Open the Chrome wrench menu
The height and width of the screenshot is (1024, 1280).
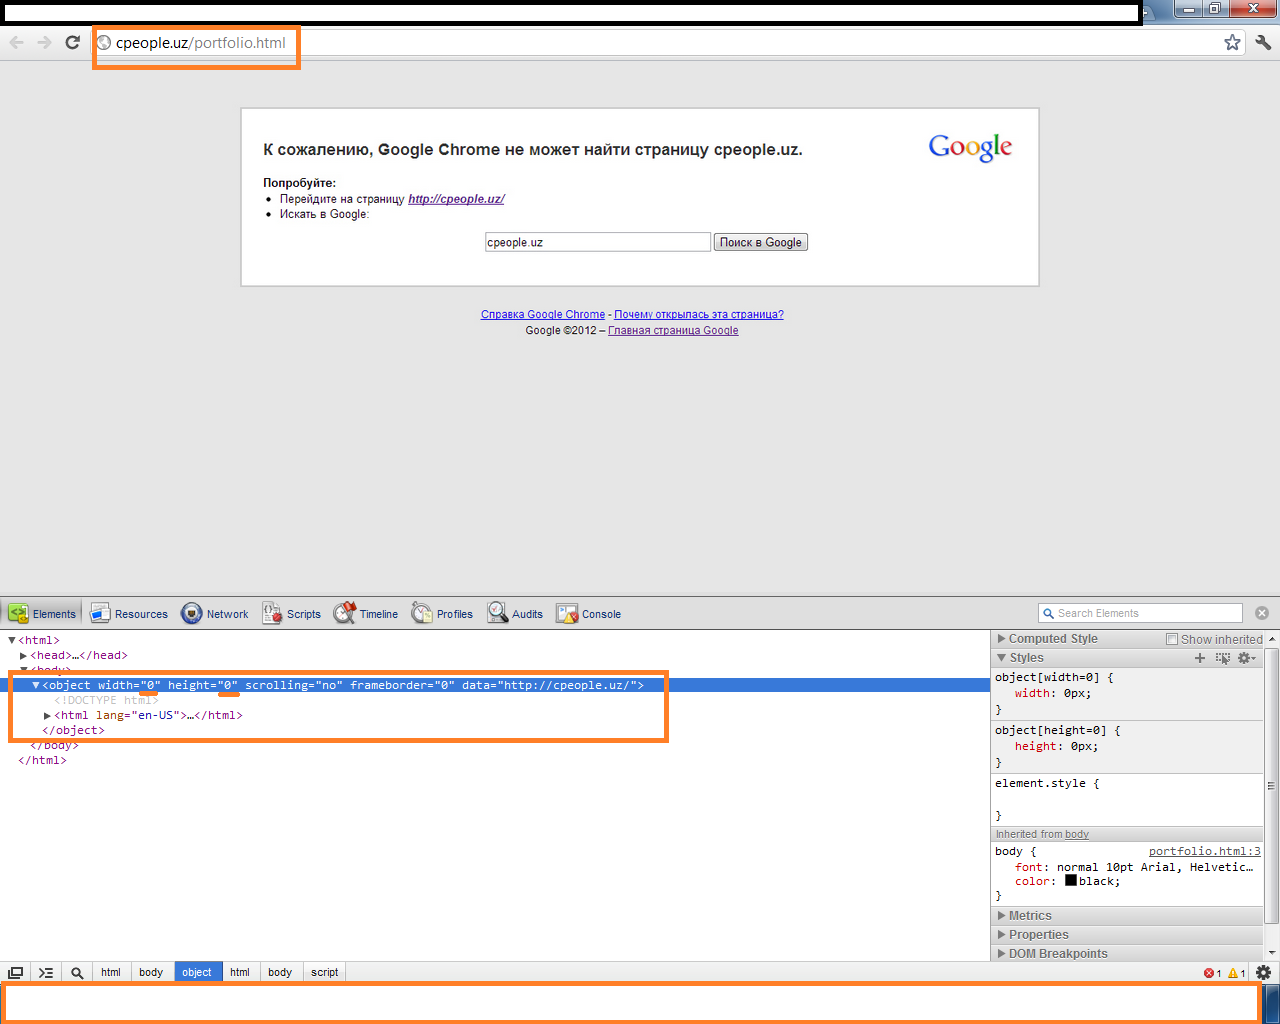pyautogui.click(x=1263, y=42)
